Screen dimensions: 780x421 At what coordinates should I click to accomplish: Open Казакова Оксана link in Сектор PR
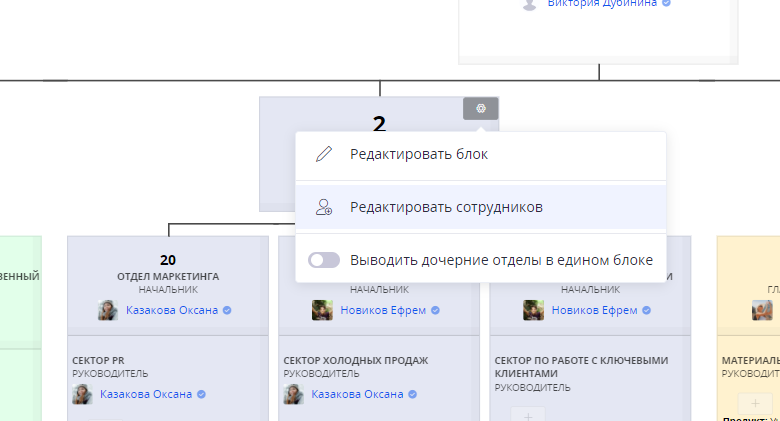click(146, 394)
